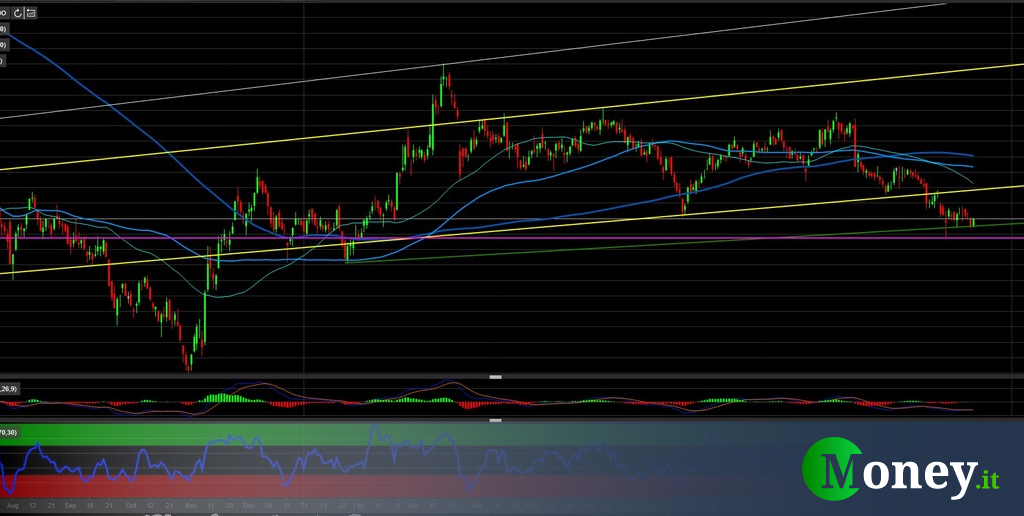The height and width of the screenshot is (516, 1024).
Task: Click resize handle above the MACD pane
Action: [x=495, y=377]
